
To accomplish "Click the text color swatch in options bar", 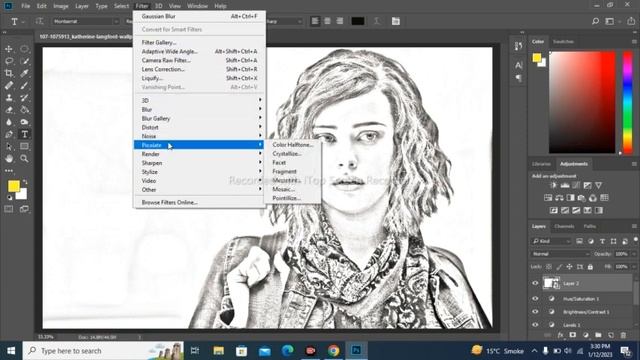I will (358, 21).
